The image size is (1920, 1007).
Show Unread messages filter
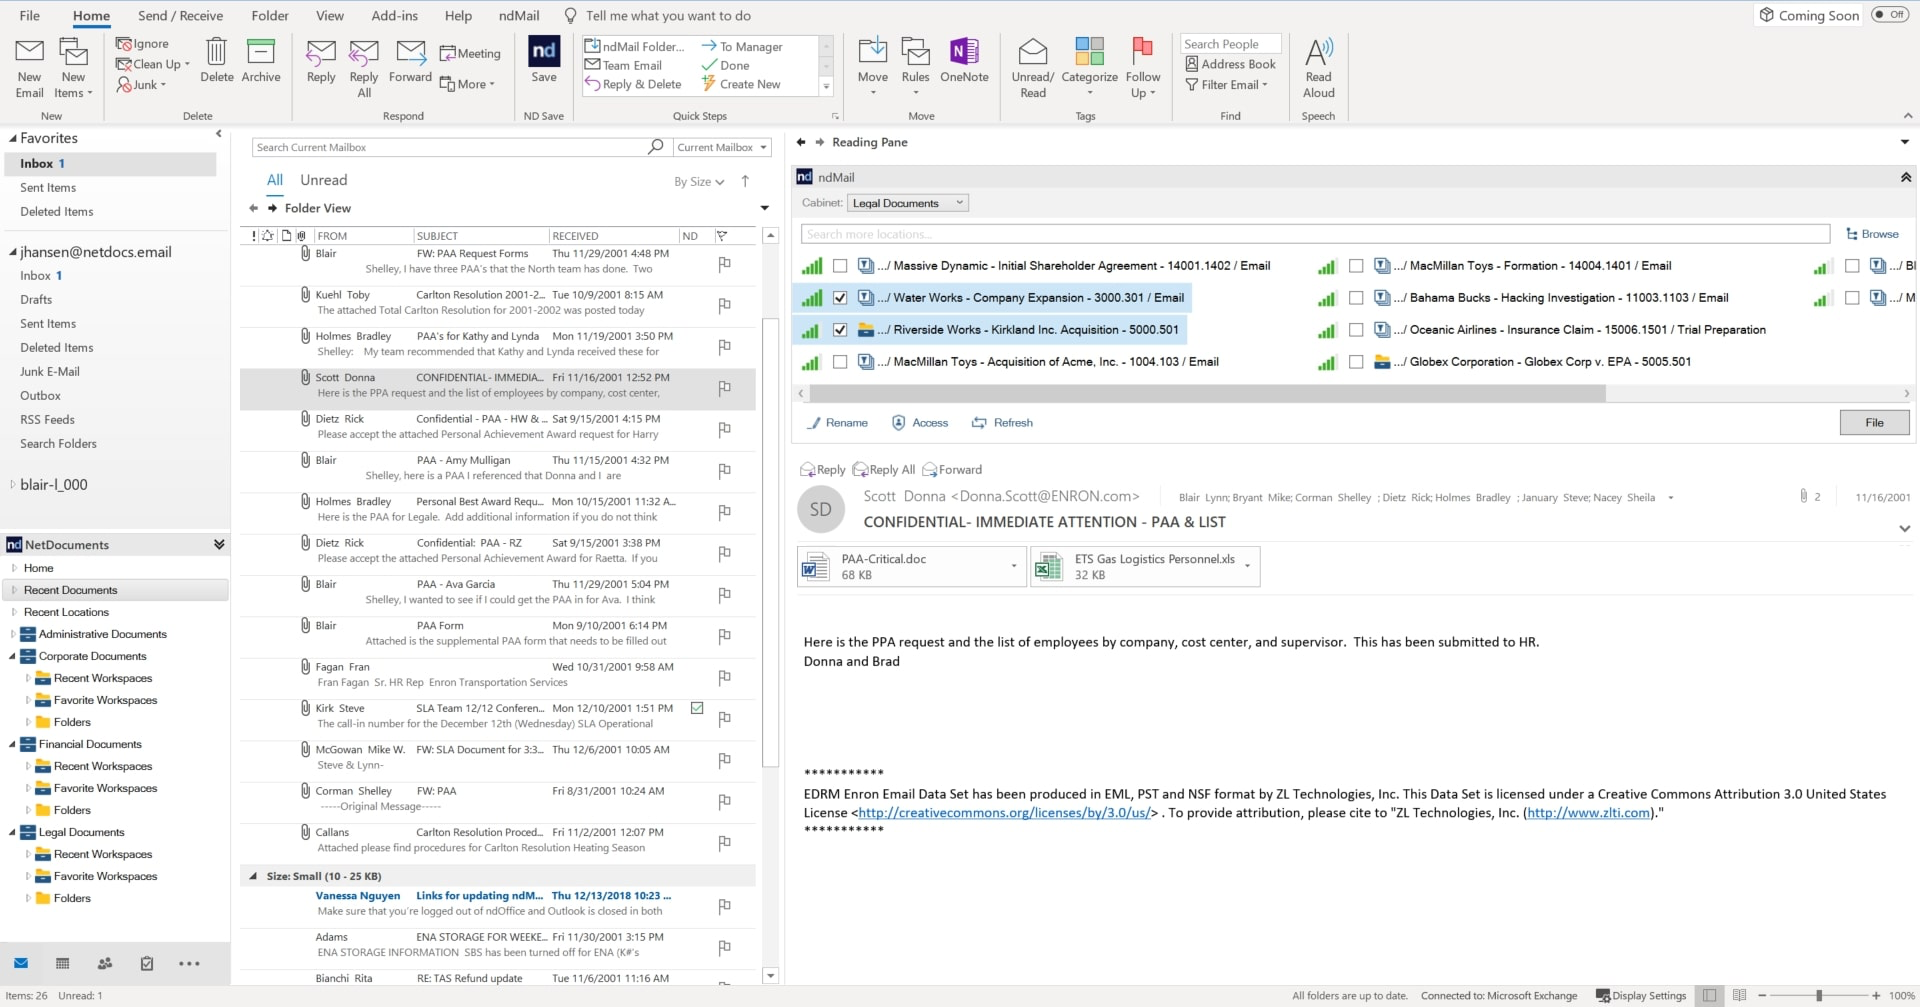point(324,180)
